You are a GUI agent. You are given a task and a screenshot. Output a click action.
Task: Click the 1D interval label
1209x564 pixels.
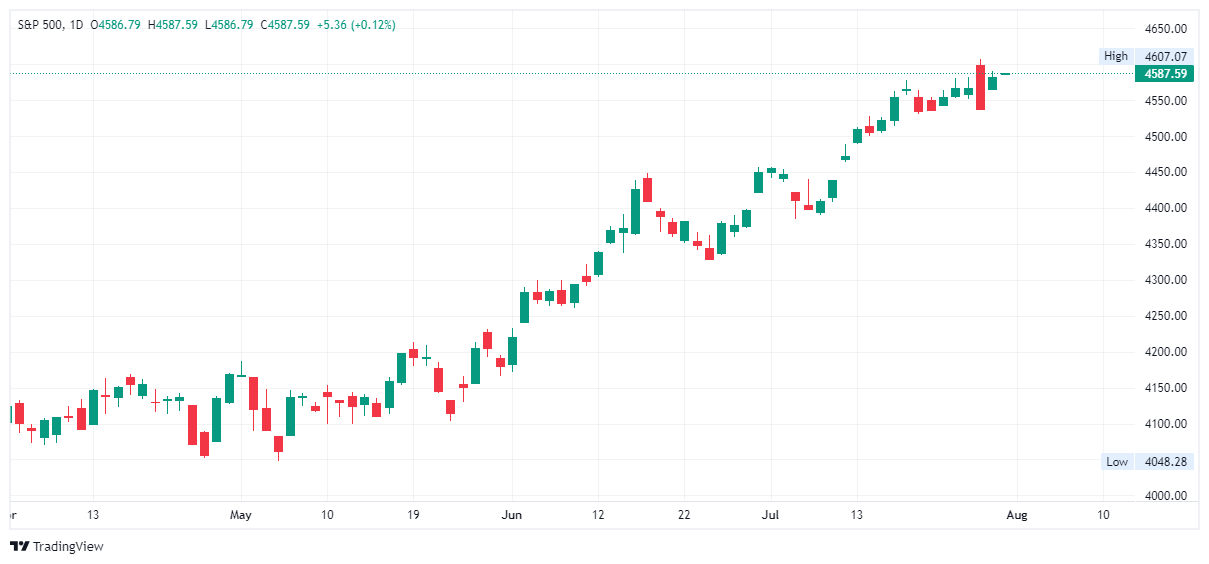[77, 25]
